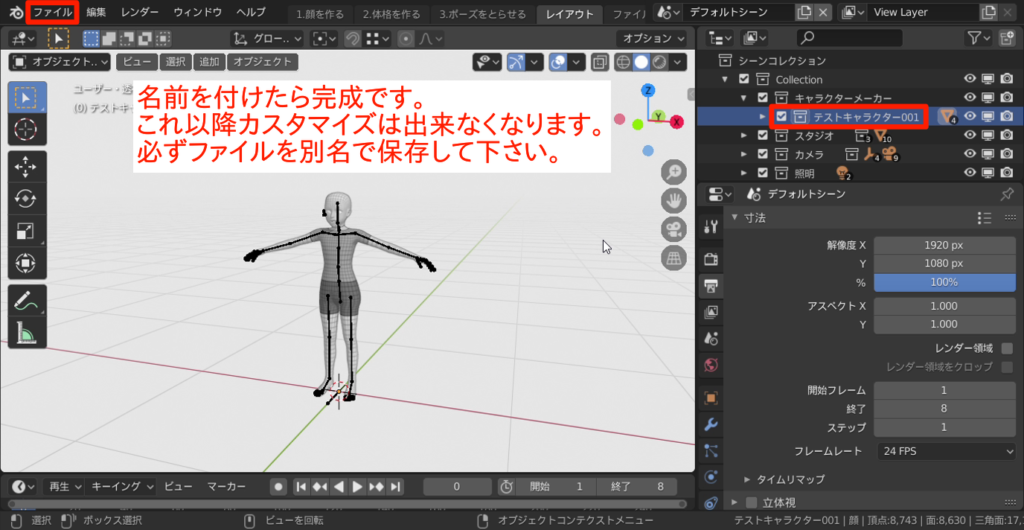Expand the スタジオ collection
The image size is (1024, 530).
744,136
